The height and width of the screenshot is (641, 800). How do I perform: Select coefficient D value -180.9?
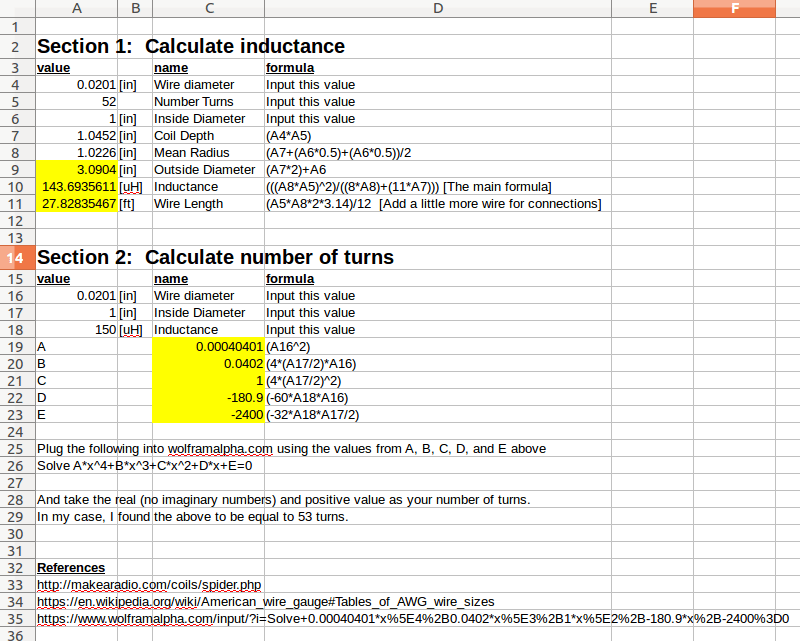coord(208,398)
